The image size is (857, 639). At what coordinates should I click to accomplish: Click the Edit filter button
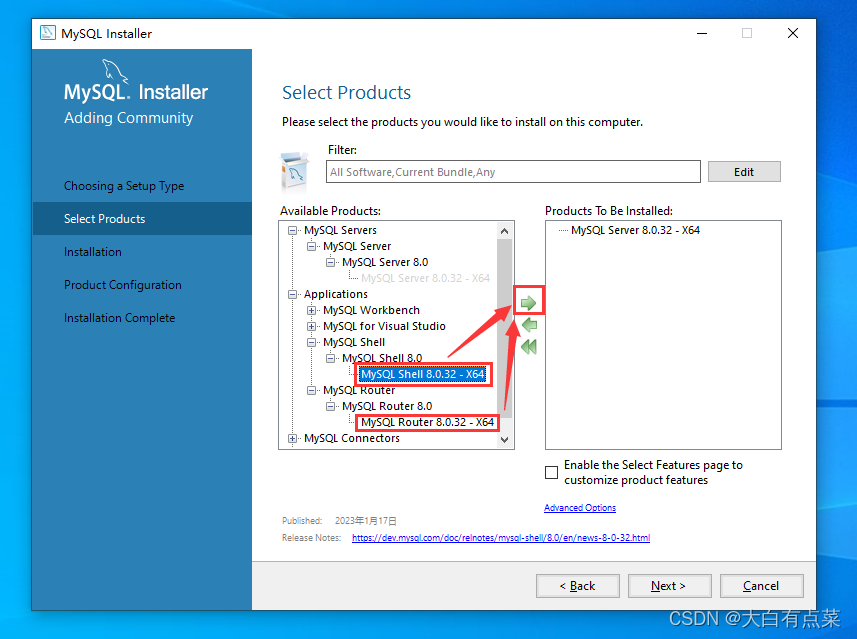coord(744,172)
